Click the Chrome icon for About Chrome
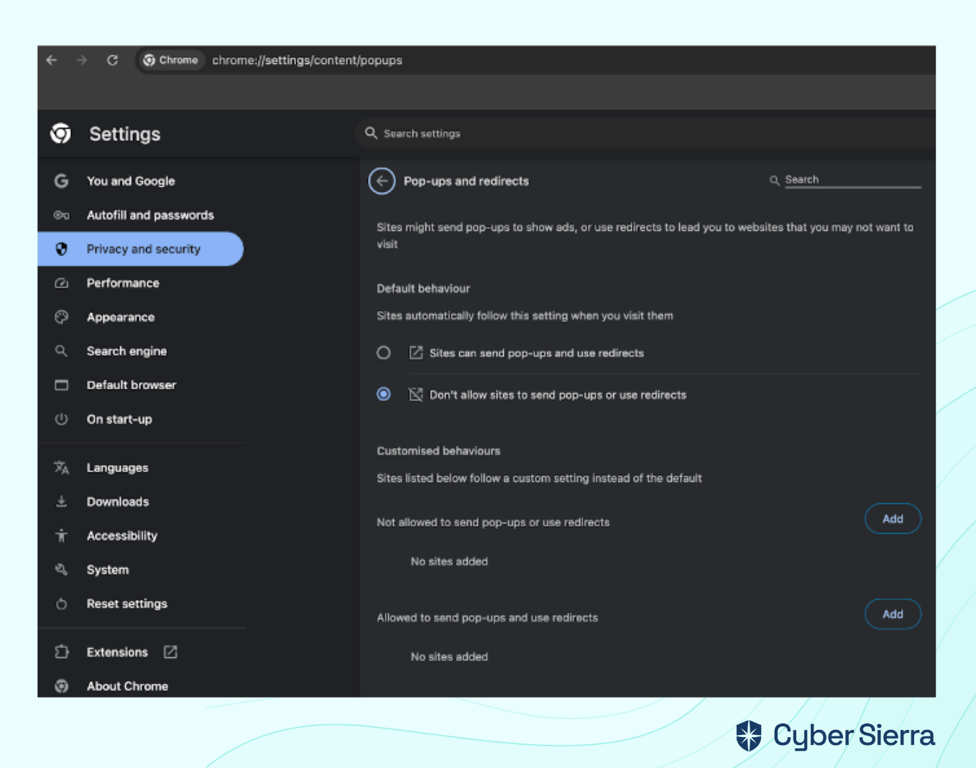Viewport: 976px width, 768px height. pos(61,686)
